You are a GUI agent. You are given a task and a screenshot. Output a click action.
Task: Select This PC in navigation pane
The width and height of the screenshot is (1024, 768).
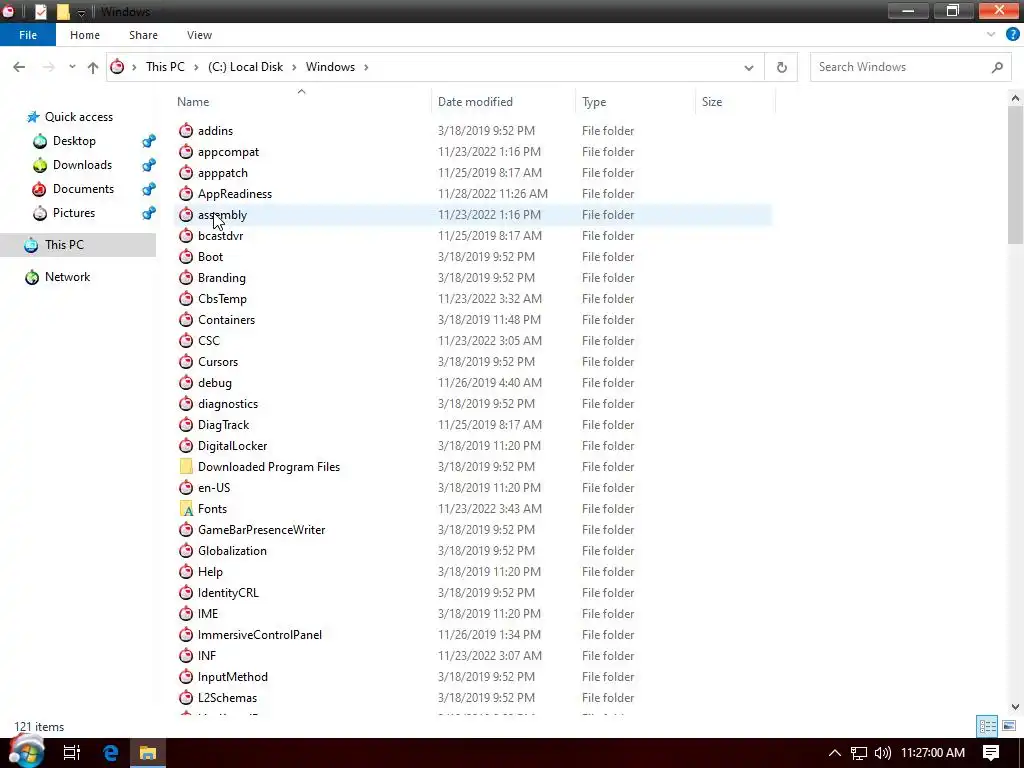tap(64, 245)
